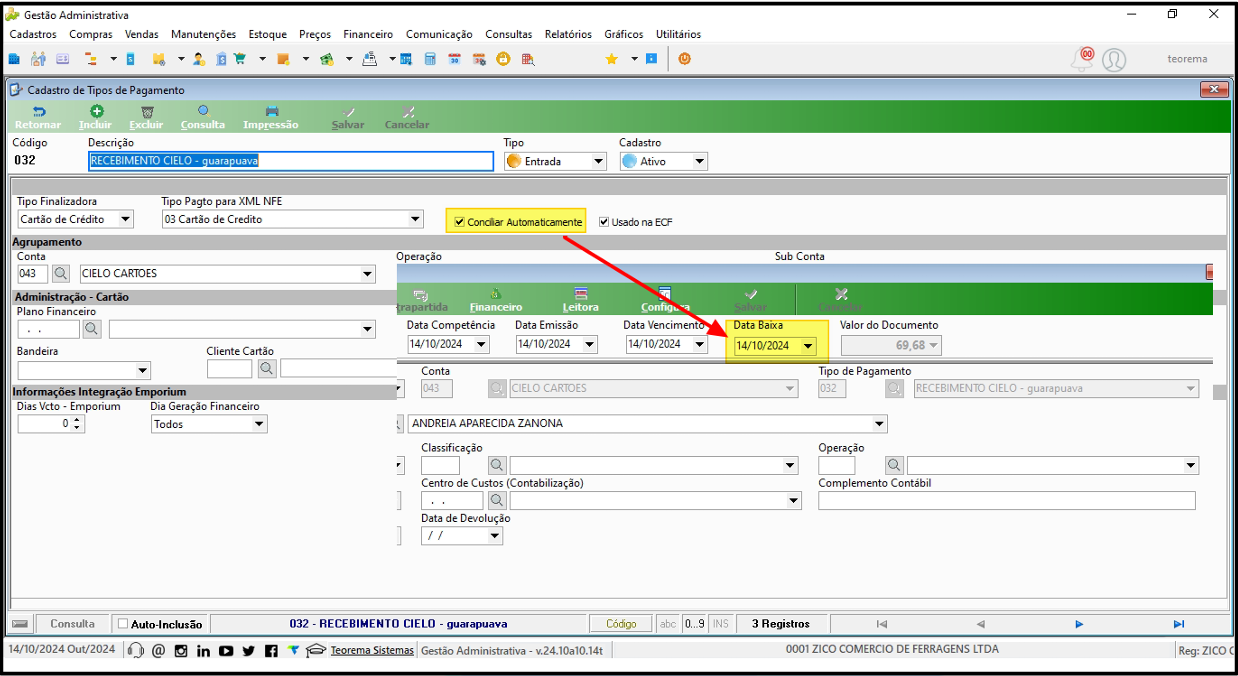Open the Relatórios menu
The width and height of the screenshot is (1238, 676).
(x=568, y=34)
